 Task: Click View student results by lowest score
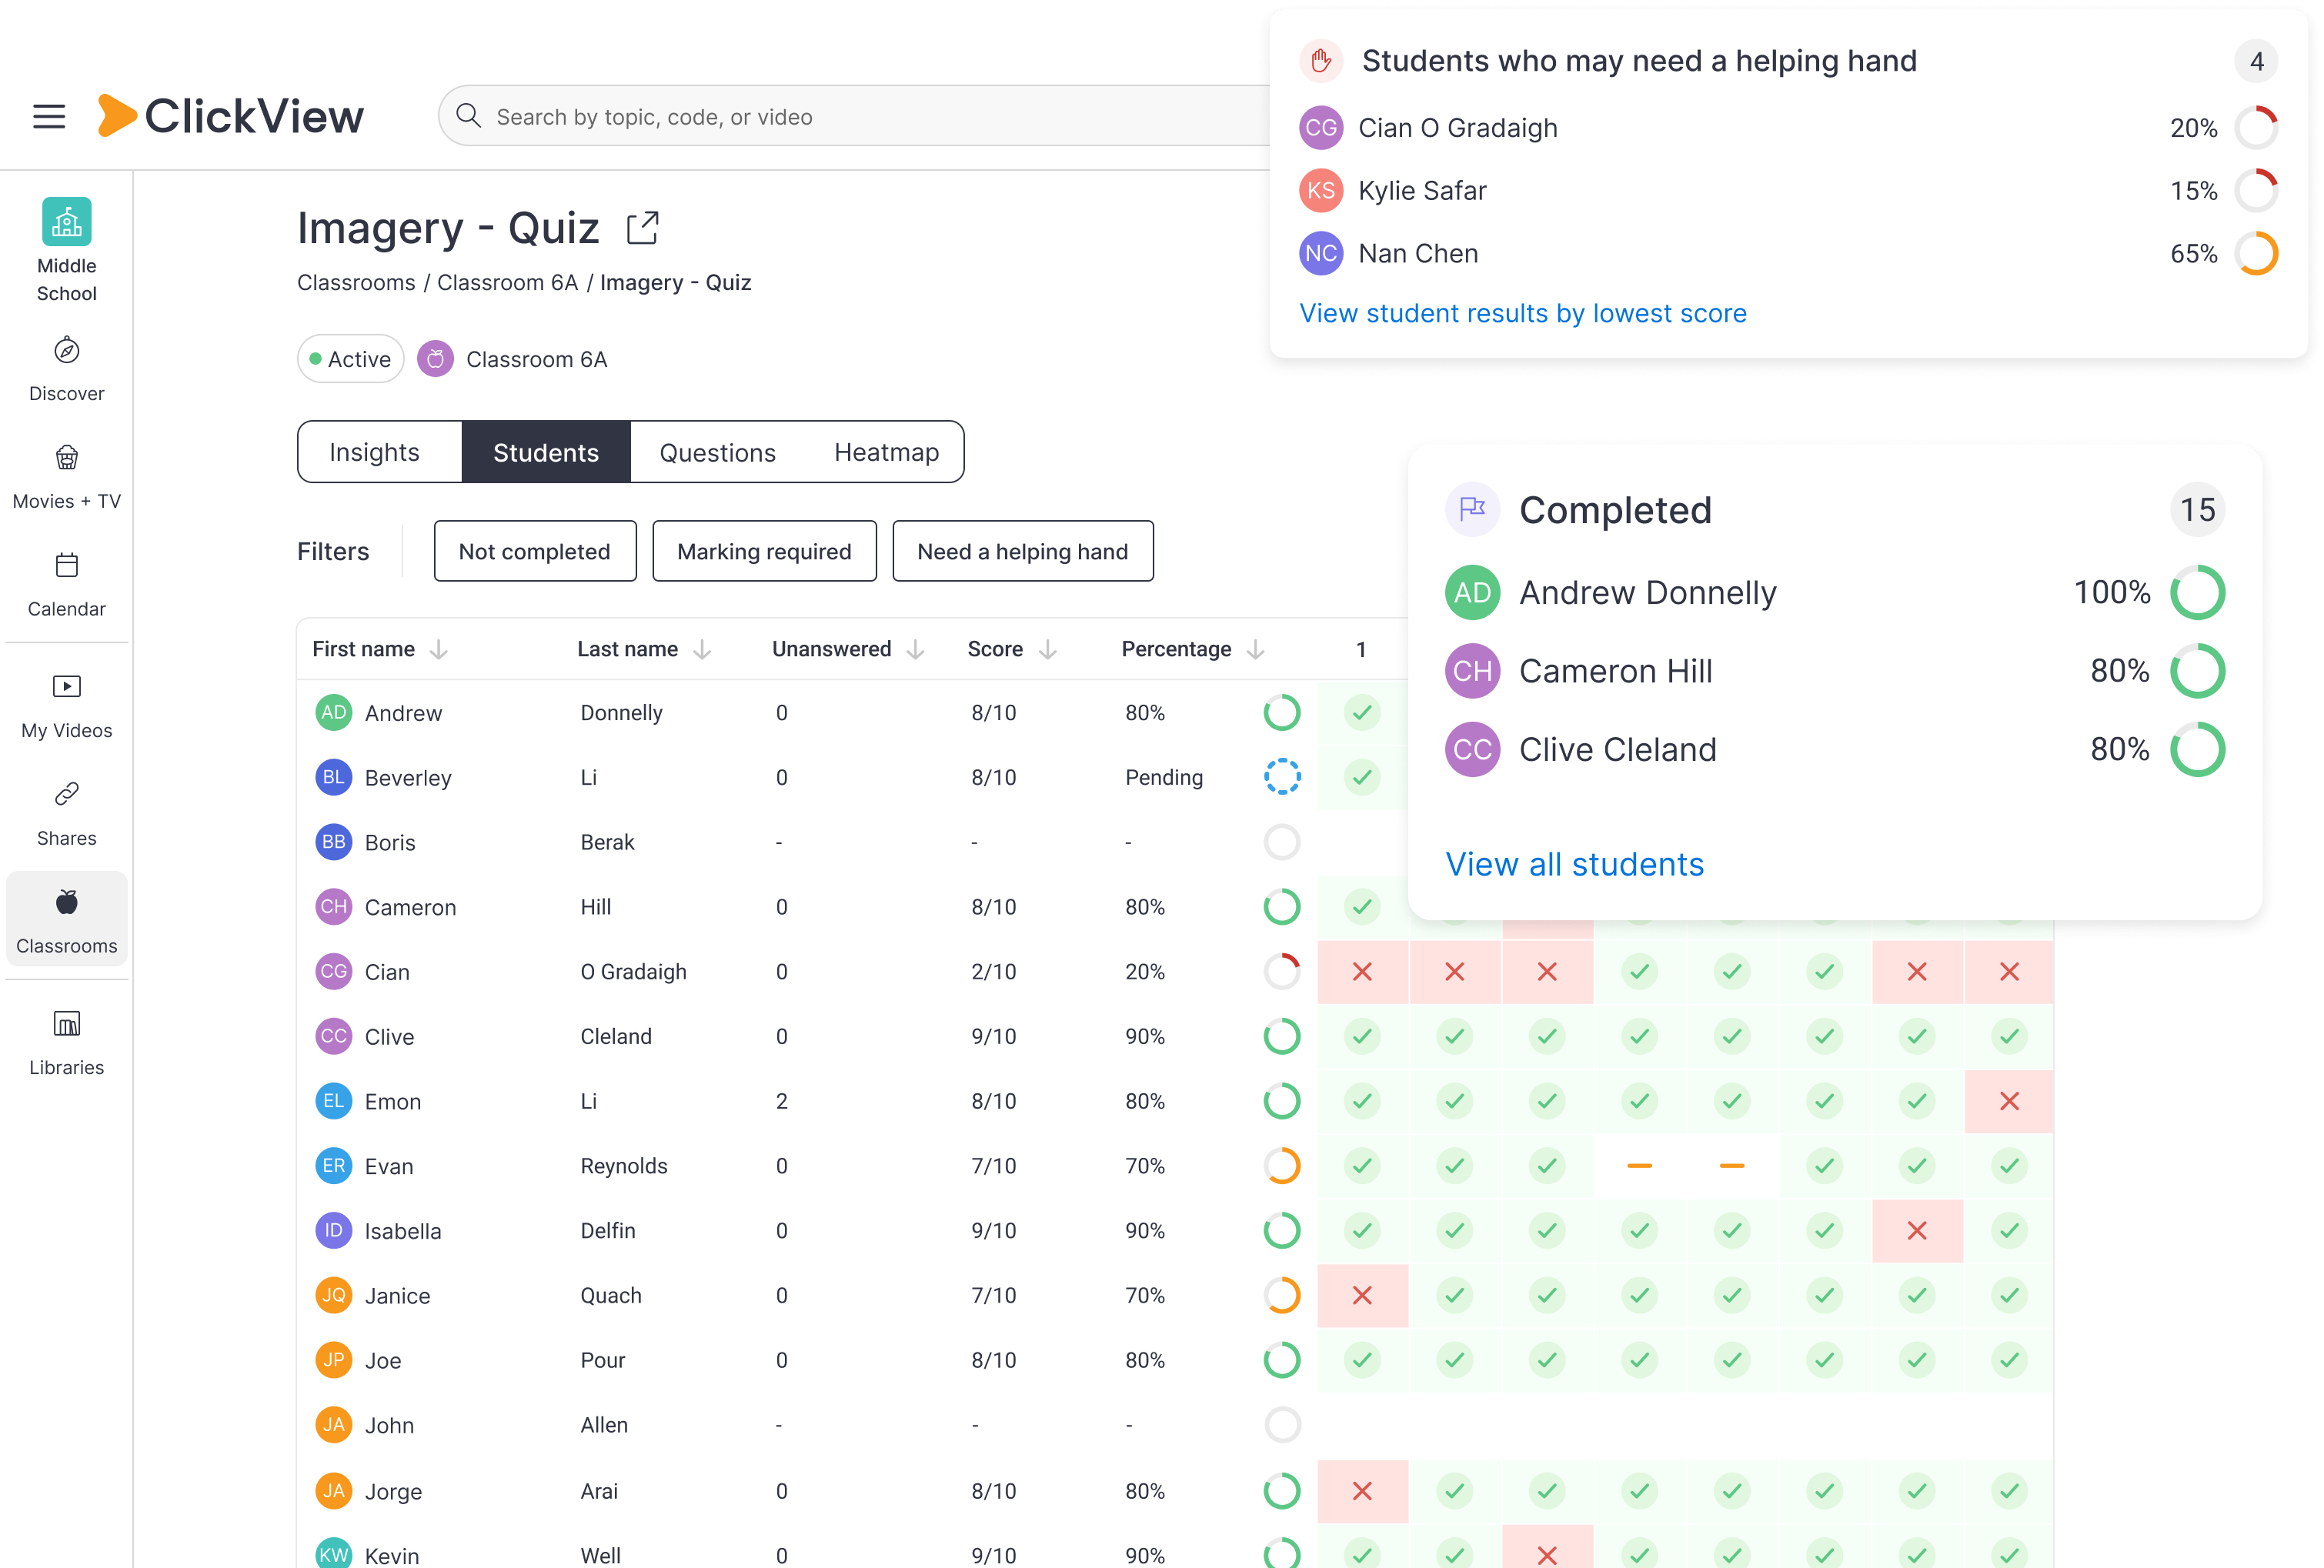pyautogui.click(x=1522, y=313)
